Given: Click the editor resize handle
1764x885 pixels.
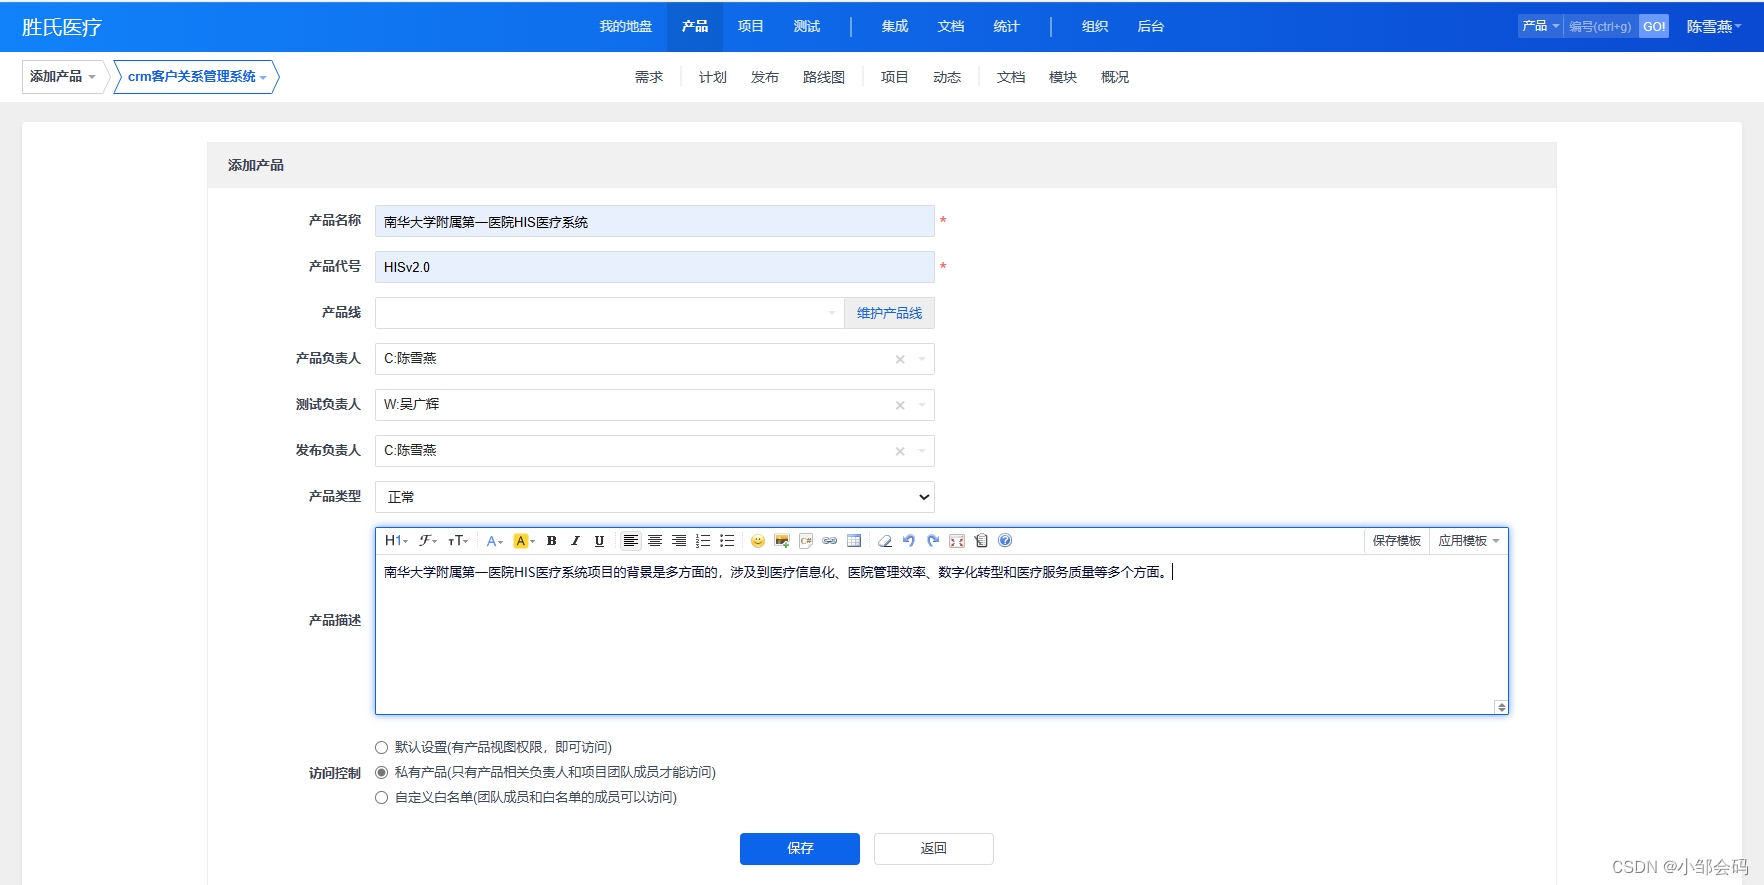Looking at the screenshot, I should [1501, 707].
